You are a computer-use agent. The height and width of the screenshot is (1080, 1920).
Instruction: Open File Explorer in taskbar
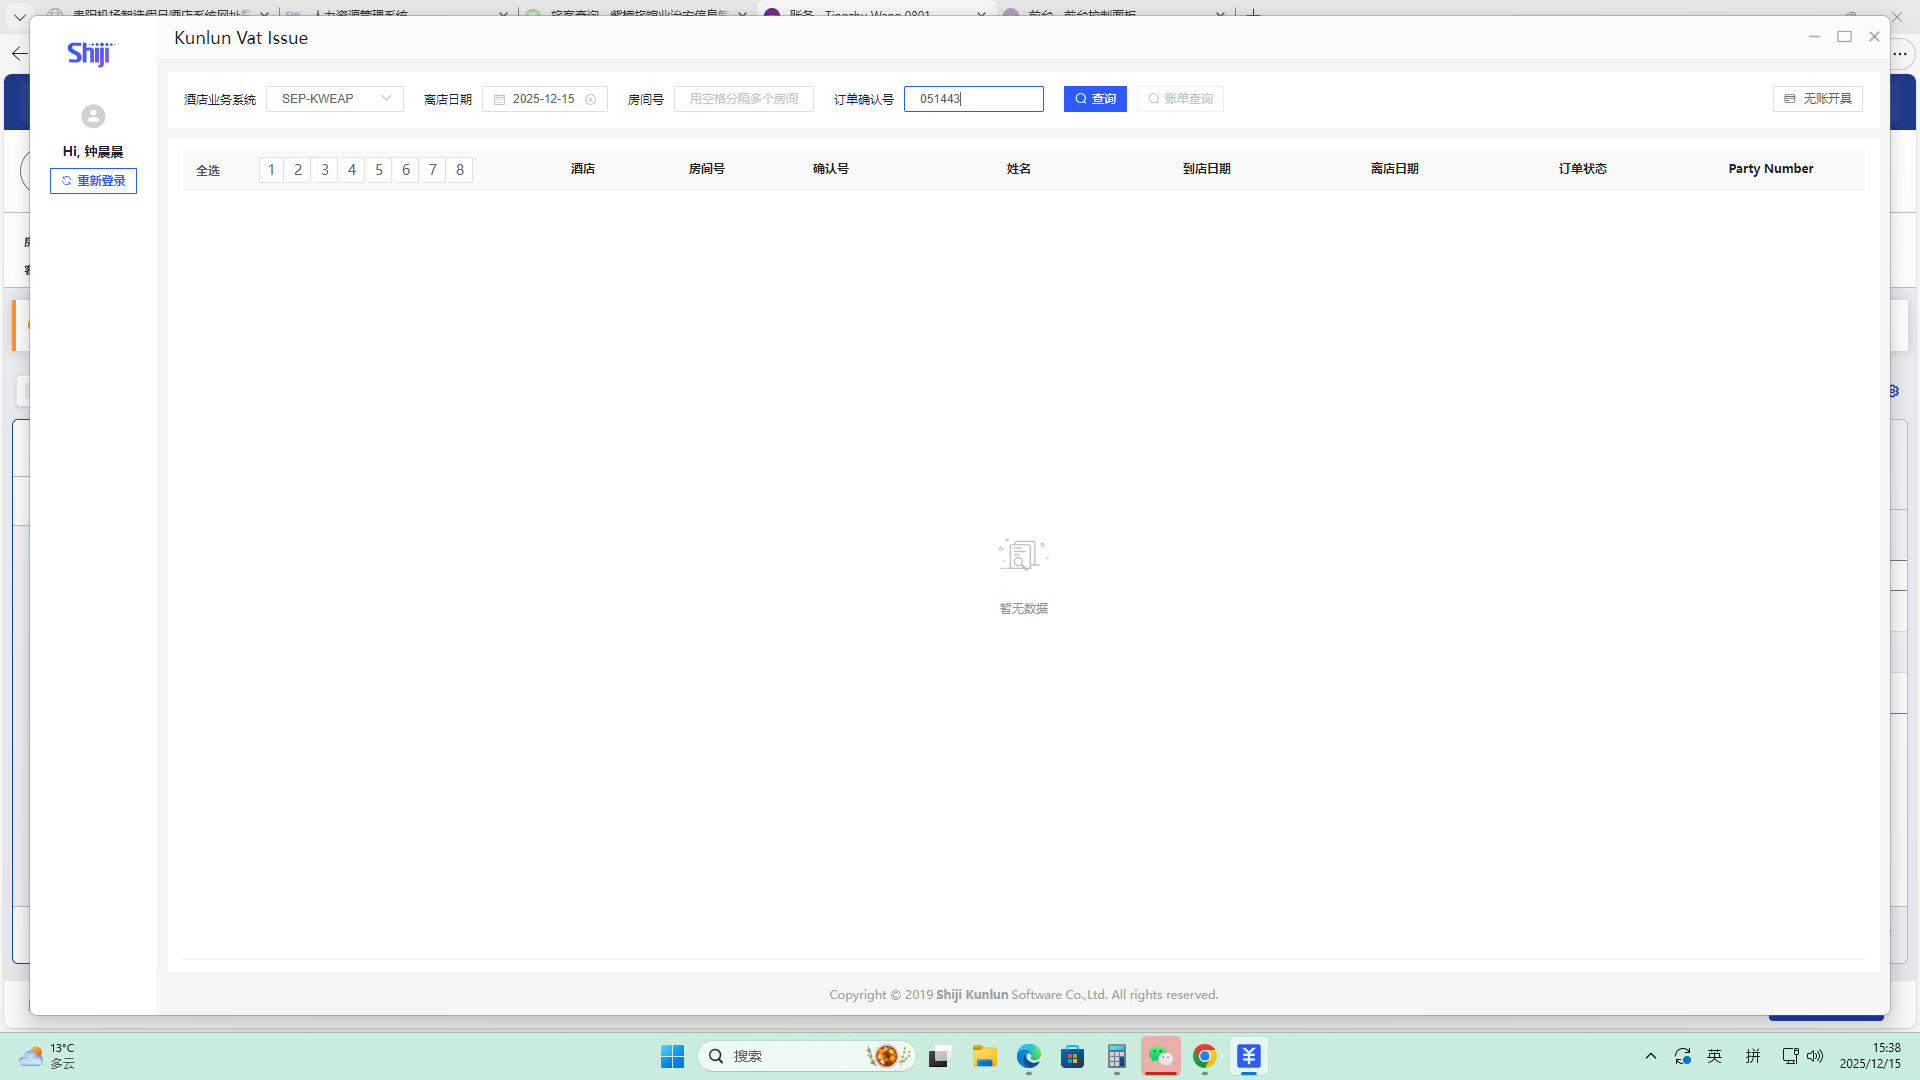(x=984, y=1056)
